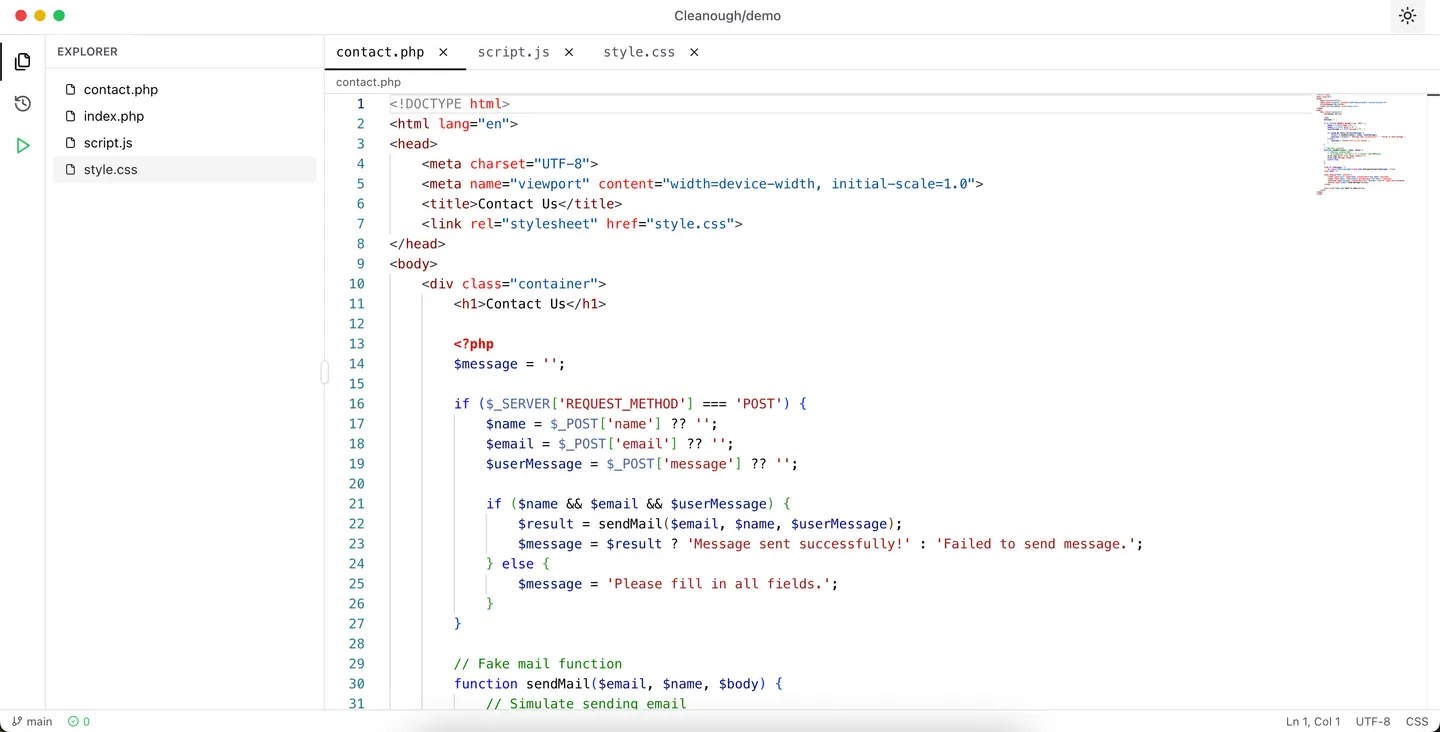Image resolution: width=1440 pixels, height=732 pixels.
Task: Open contact.php in the Explorer list
Action: tap(184, 89)
